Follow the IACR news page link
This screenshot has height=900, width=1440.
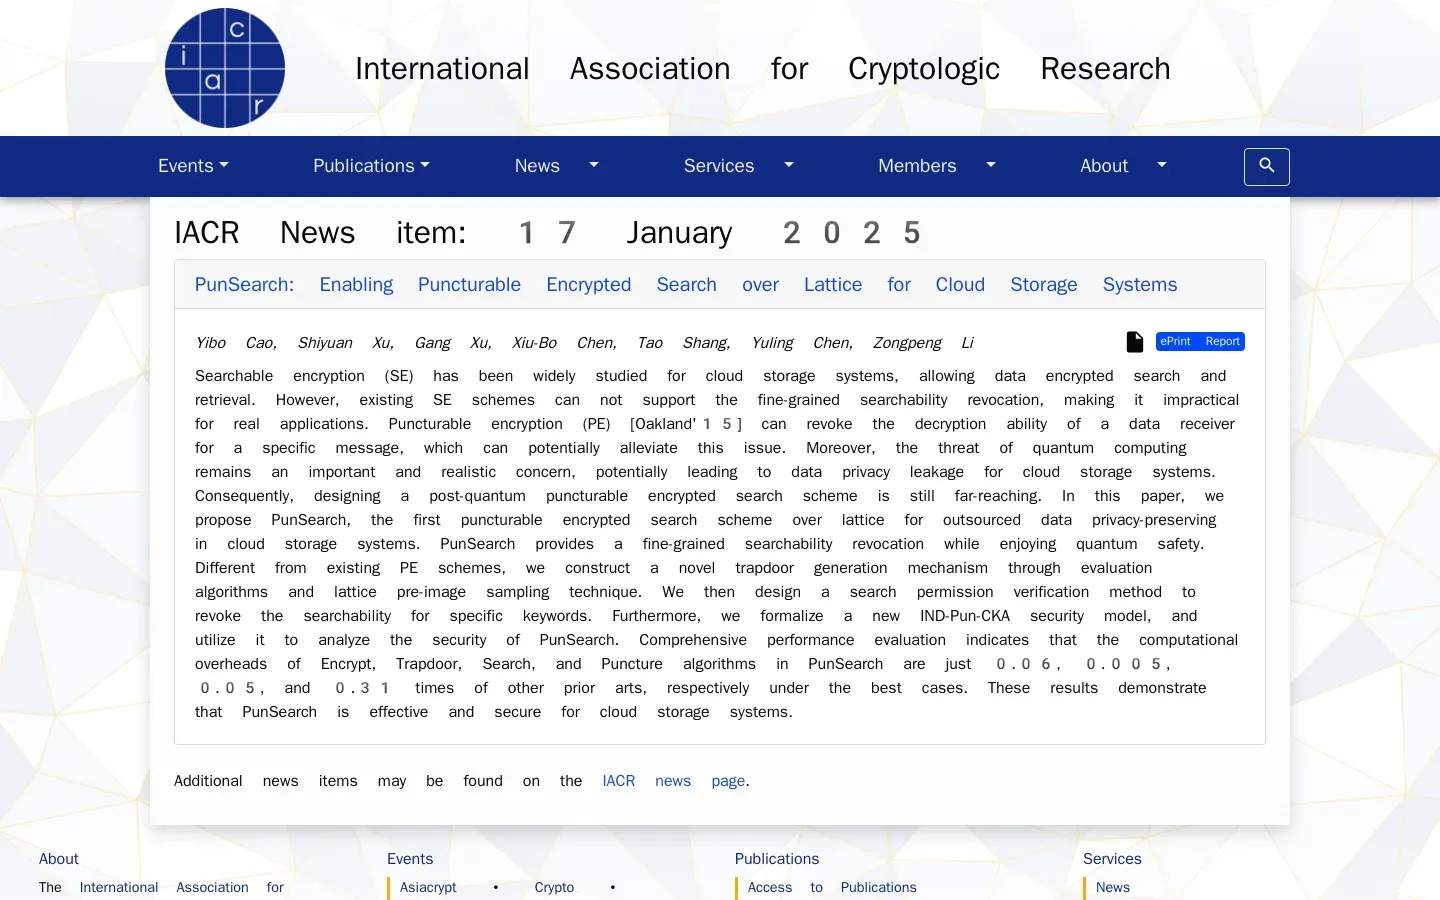[x=674, y=781]
